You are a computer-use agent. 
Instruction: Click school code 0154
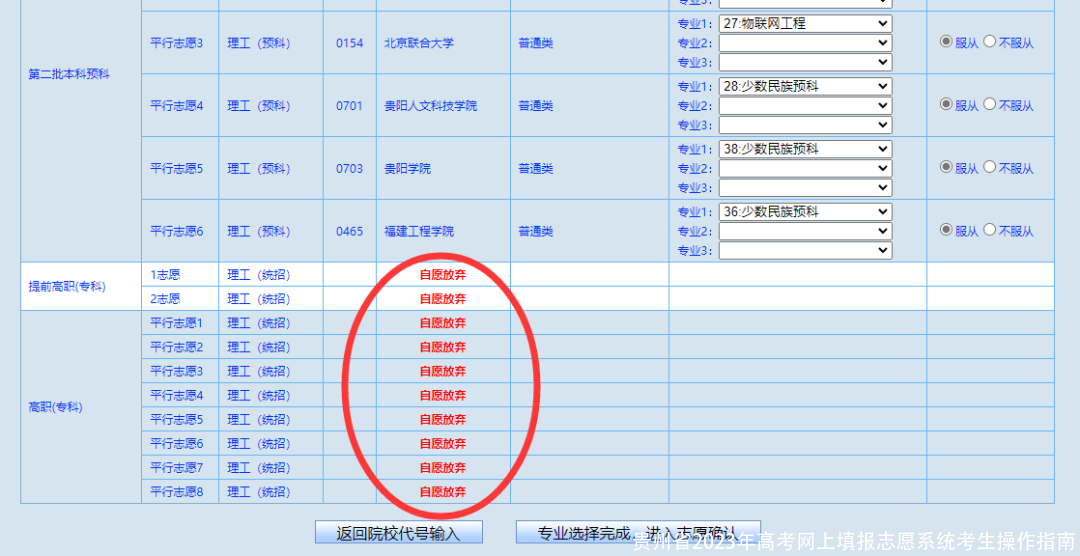pyautogui.click(x=350, y=43)
